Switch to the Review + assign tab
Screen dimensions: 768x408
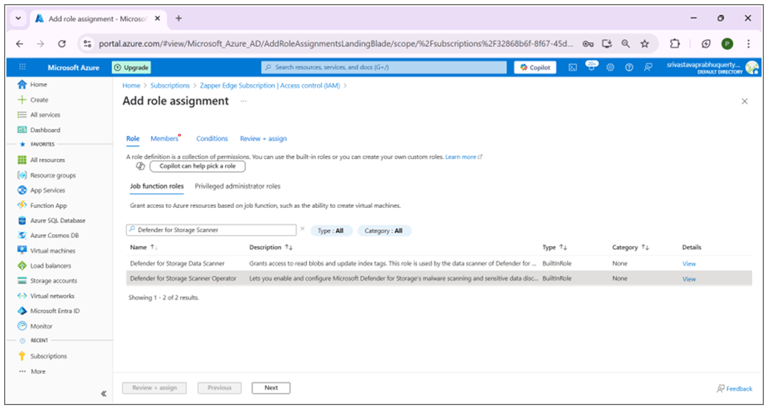click(264, 139)
